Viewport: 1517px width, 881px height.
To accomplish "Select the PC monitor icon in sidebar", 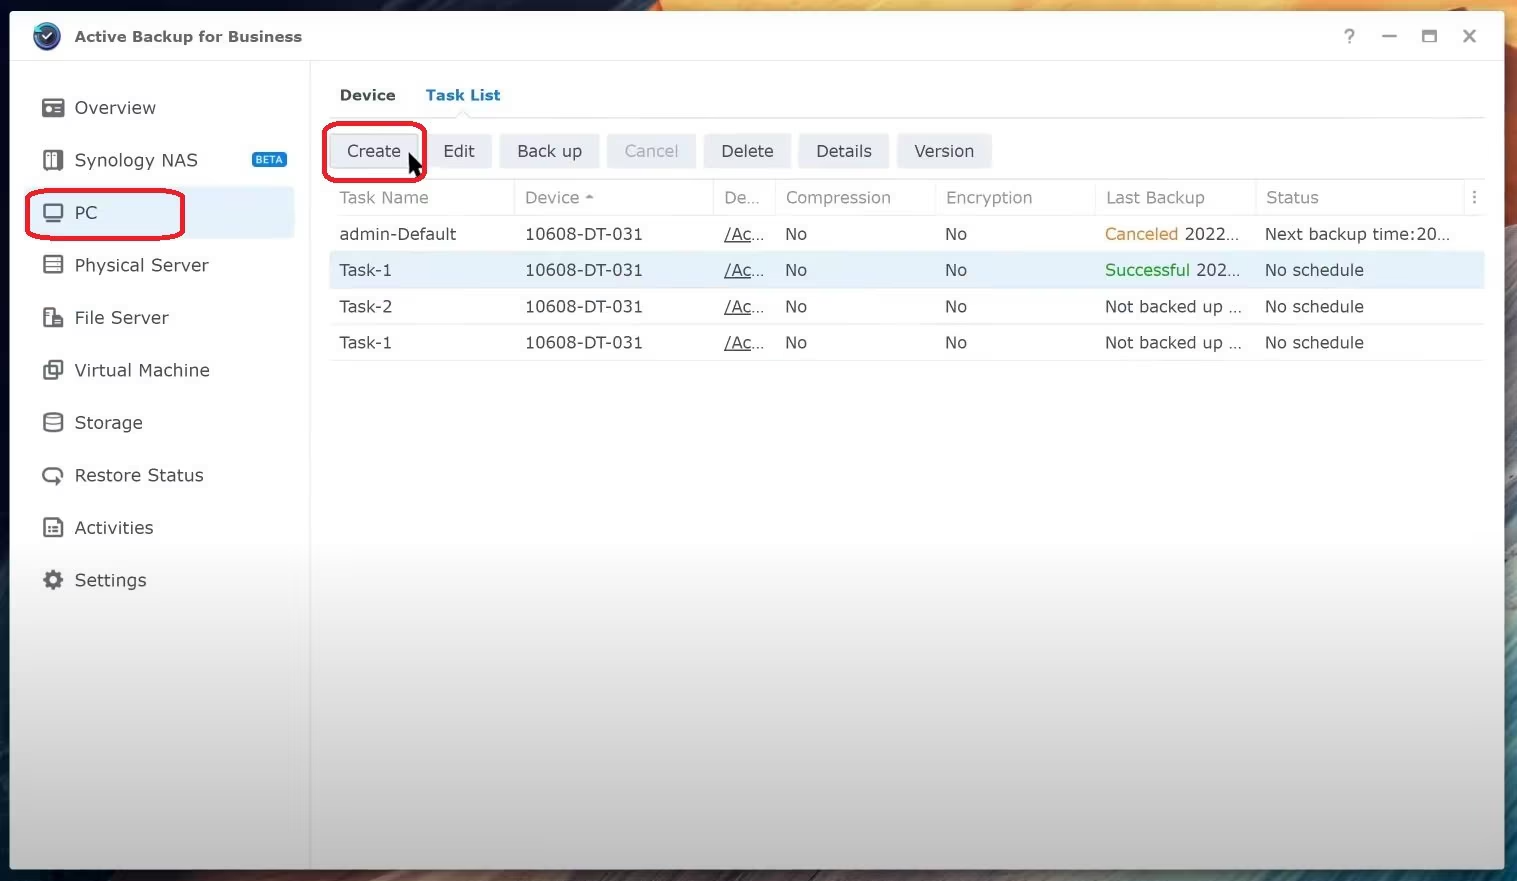I will click(53, 213).
